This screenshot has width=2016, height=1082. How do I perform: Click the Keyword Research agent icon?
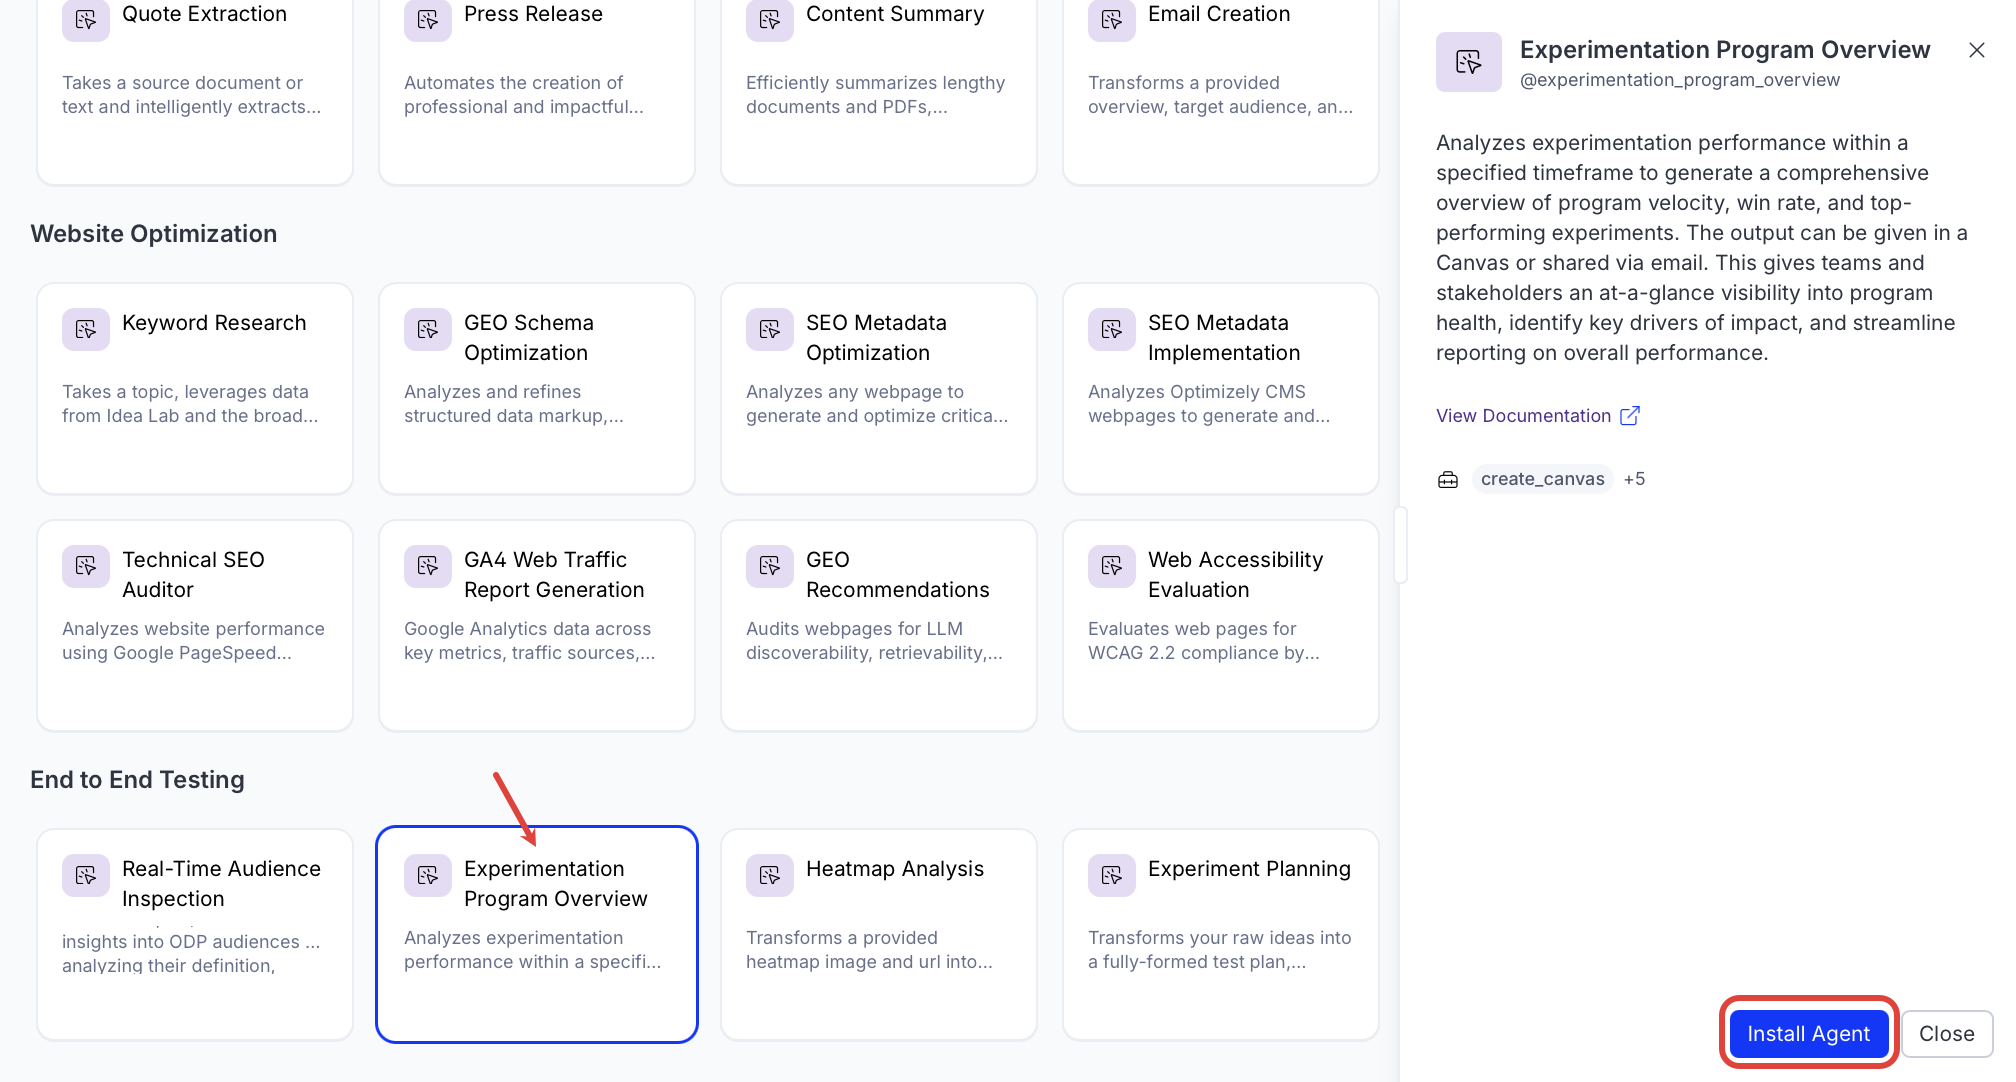[x=85, y=329]
